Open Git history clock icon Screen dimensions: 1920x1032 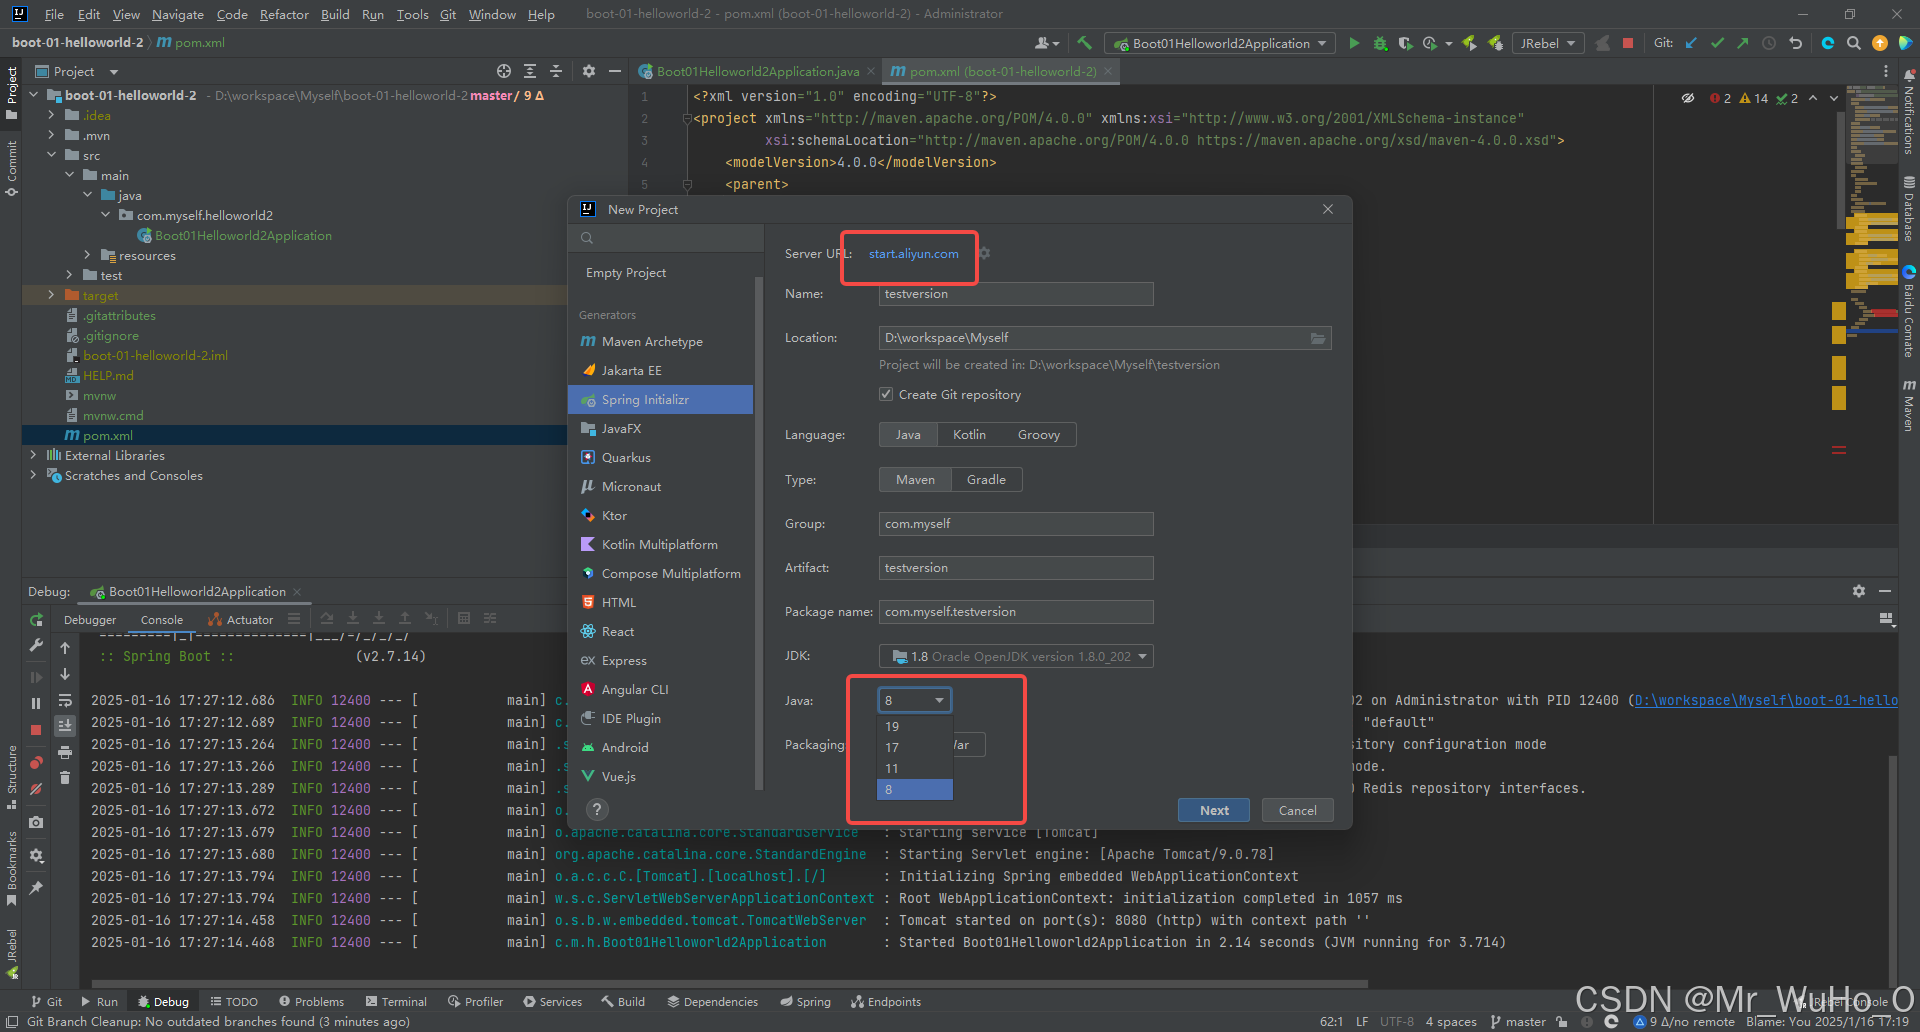(x=1769, y=43)
